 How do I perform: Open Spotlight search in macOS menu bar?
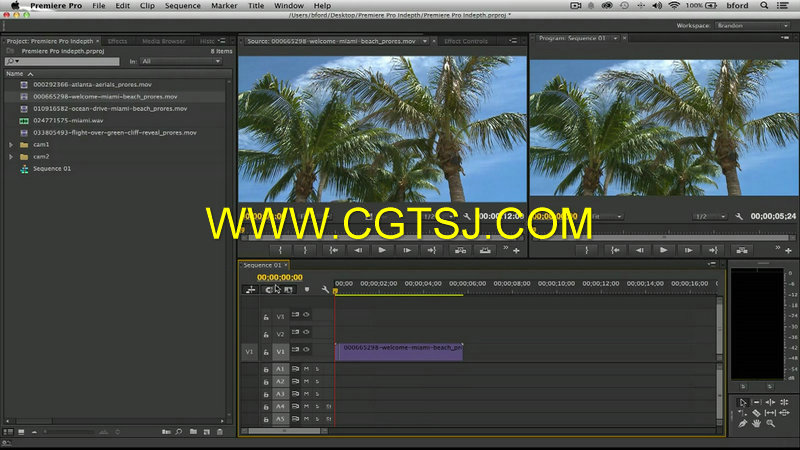click(x=764, y=6)
